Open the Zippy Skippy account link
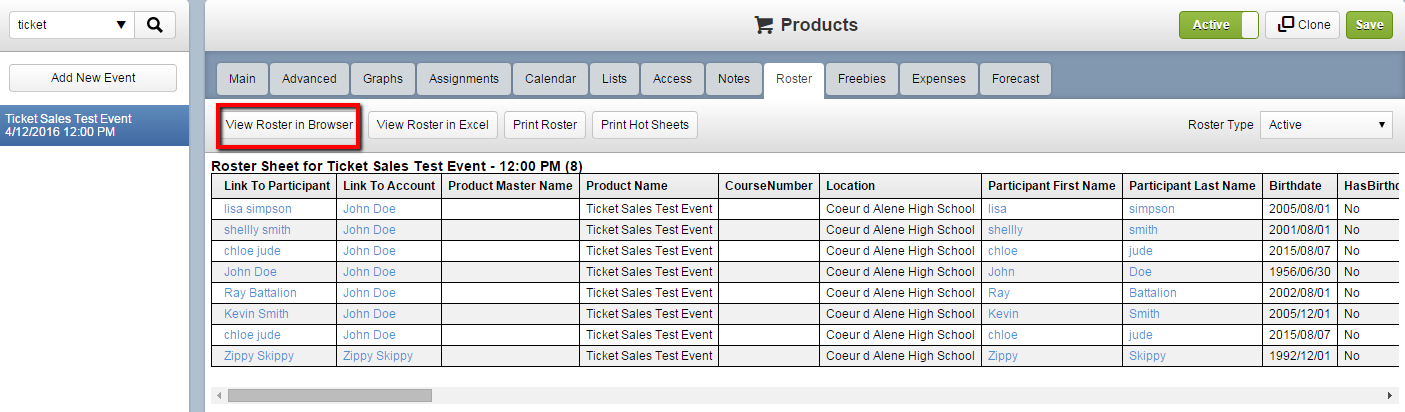This screenshot has height=412, width=1405. 378,356
